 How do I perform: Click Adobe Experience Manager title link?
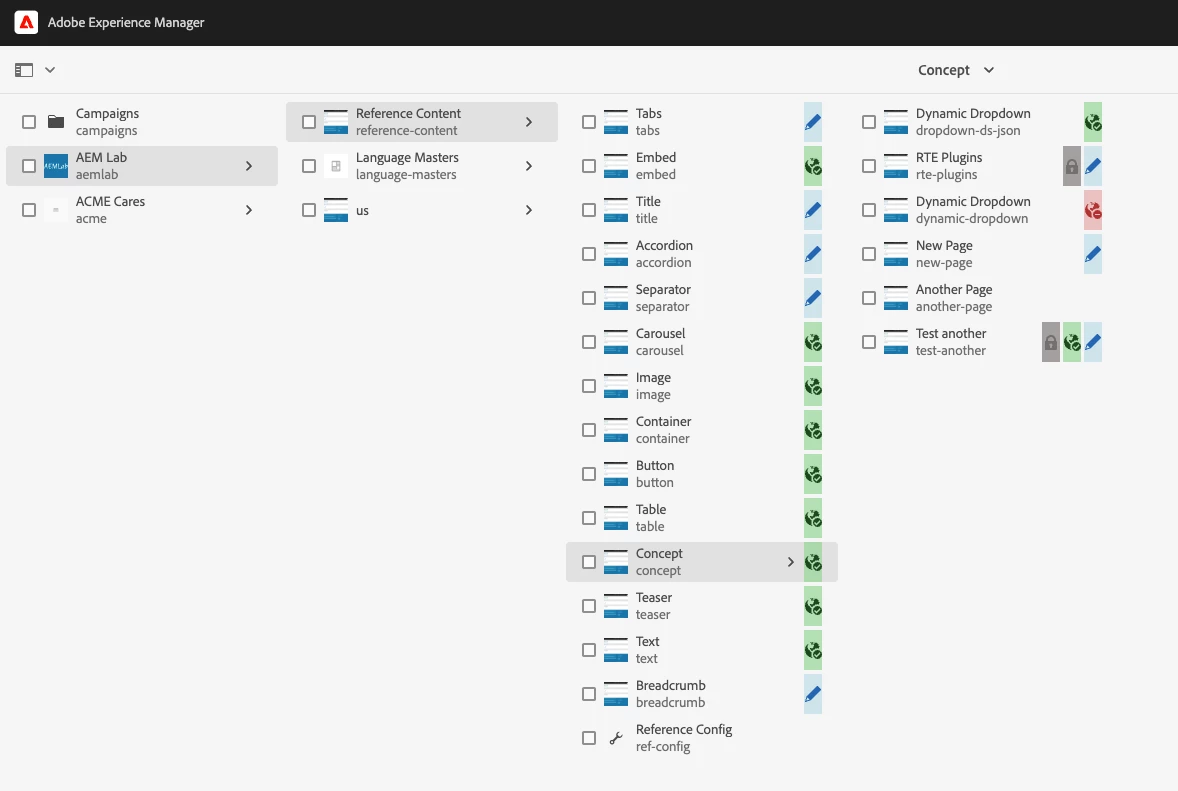(x=126, y=23)
